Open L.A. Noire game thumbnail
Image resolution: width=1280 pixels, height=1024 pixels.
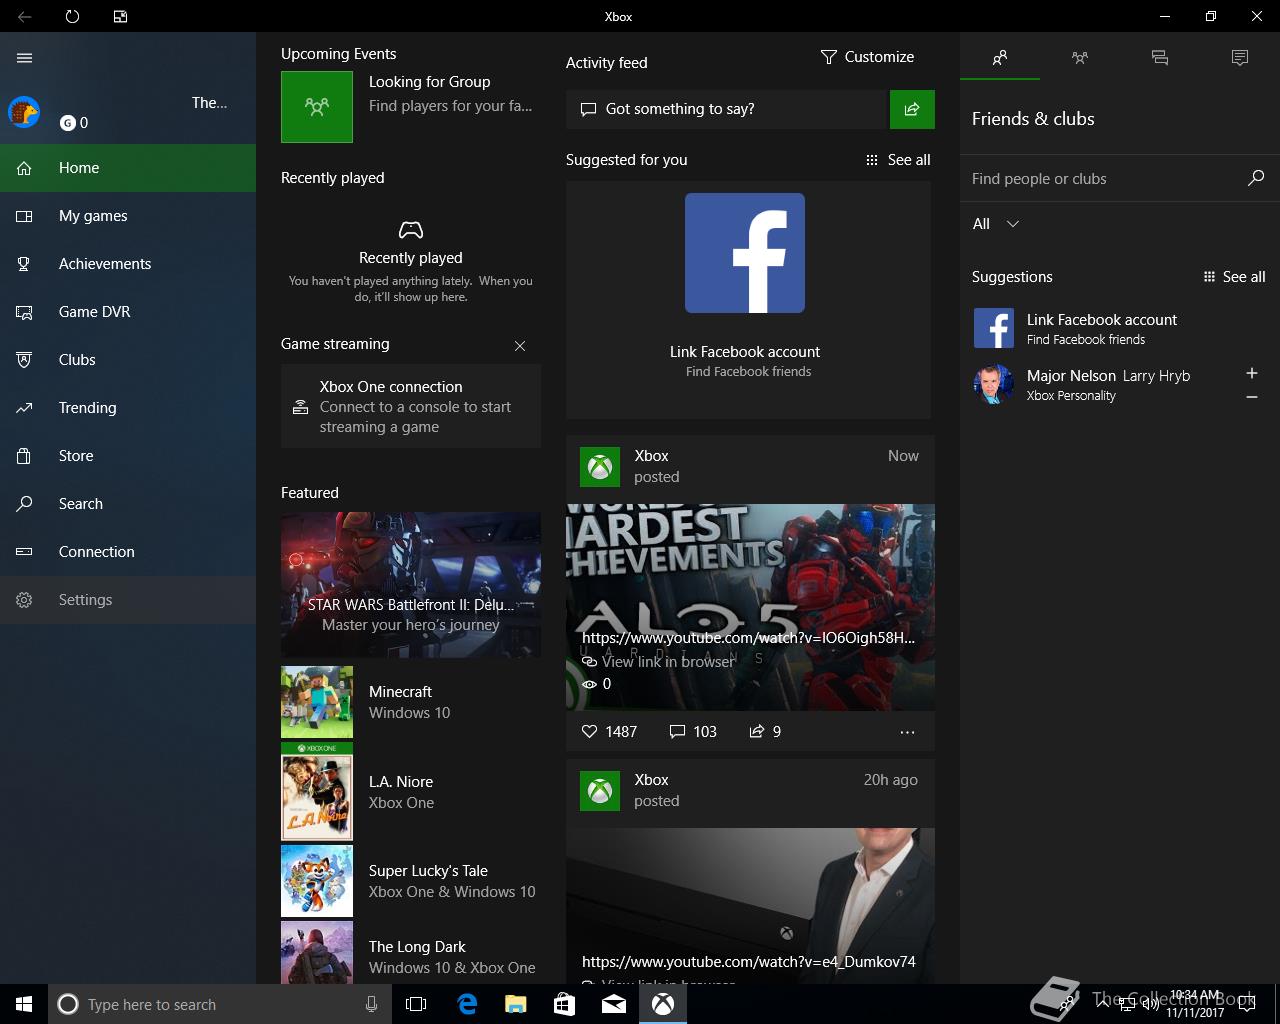(x=317, y=792)
